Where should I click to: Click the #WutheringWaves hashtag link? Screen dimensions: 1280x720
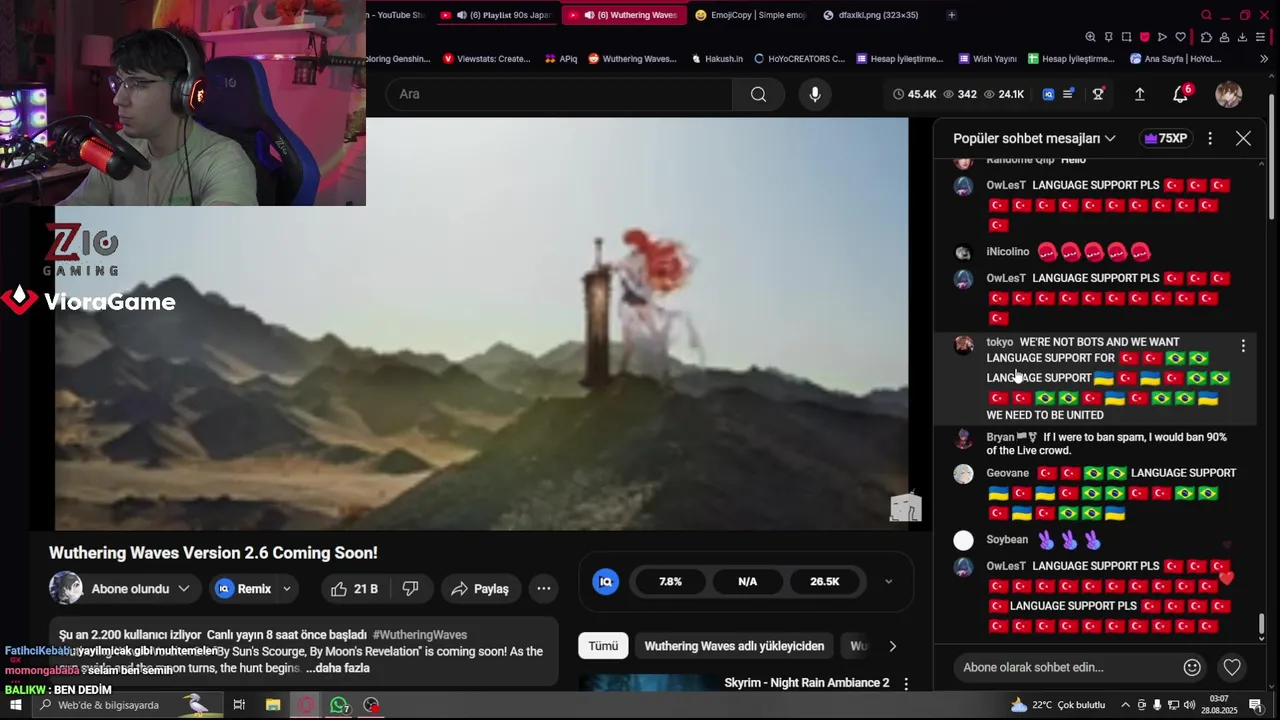[x=419, y=635]
